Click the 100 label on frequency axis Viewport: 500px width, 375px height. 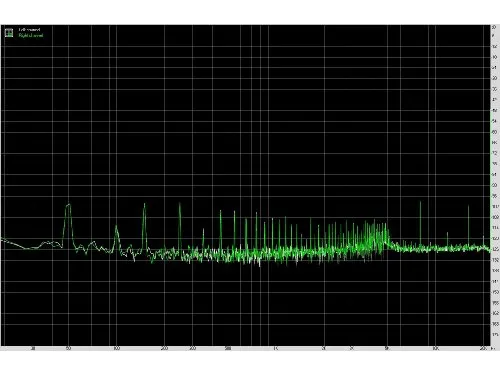pyautogui.click(x=116, y=349)
